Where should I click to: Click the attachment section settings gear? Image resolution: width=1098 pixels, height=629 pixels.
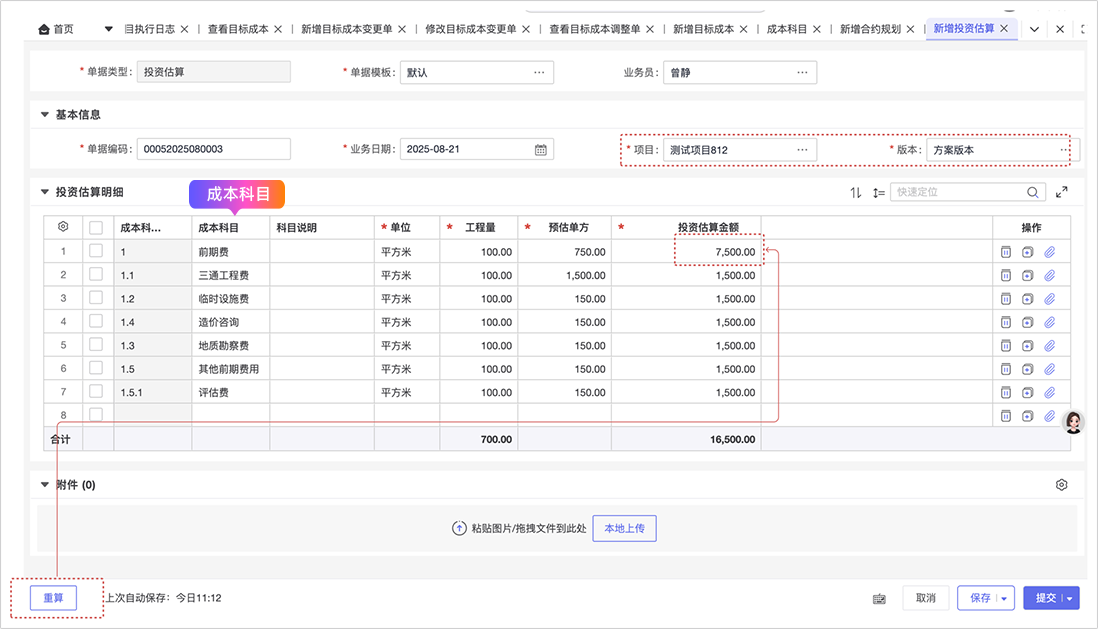click(x=1062, y=485)
